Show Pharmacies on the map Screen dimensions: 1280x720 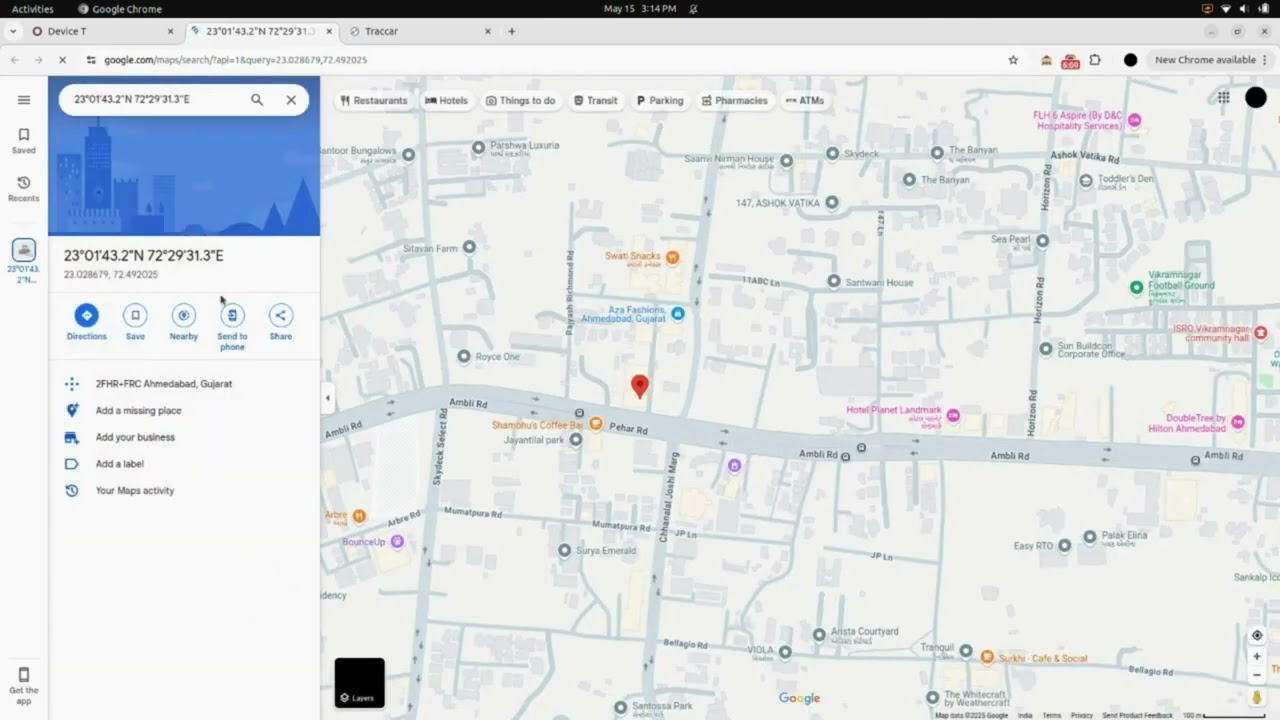coord(734,100)
